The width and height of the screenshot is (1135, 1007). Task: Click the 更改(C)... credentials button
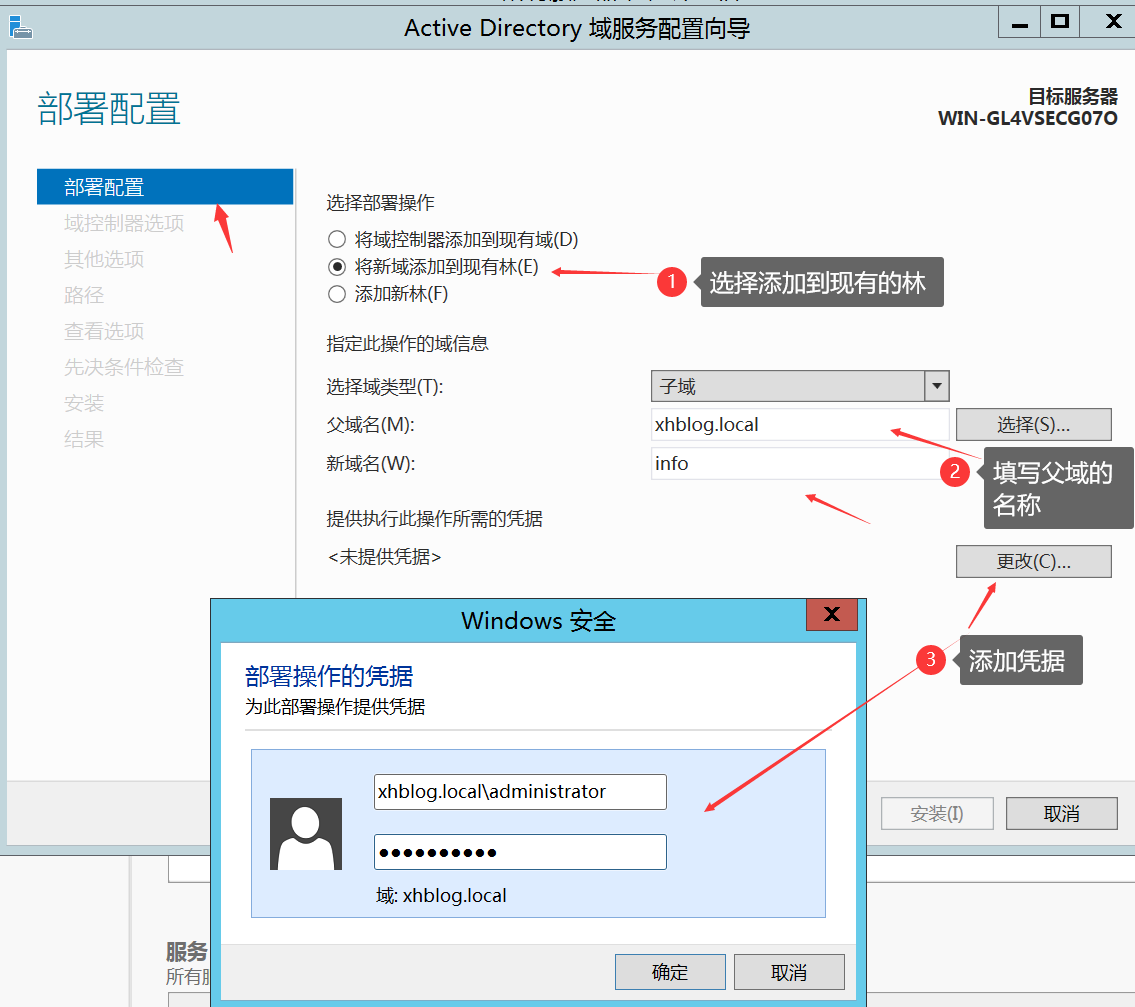(x=1034, y=561)
